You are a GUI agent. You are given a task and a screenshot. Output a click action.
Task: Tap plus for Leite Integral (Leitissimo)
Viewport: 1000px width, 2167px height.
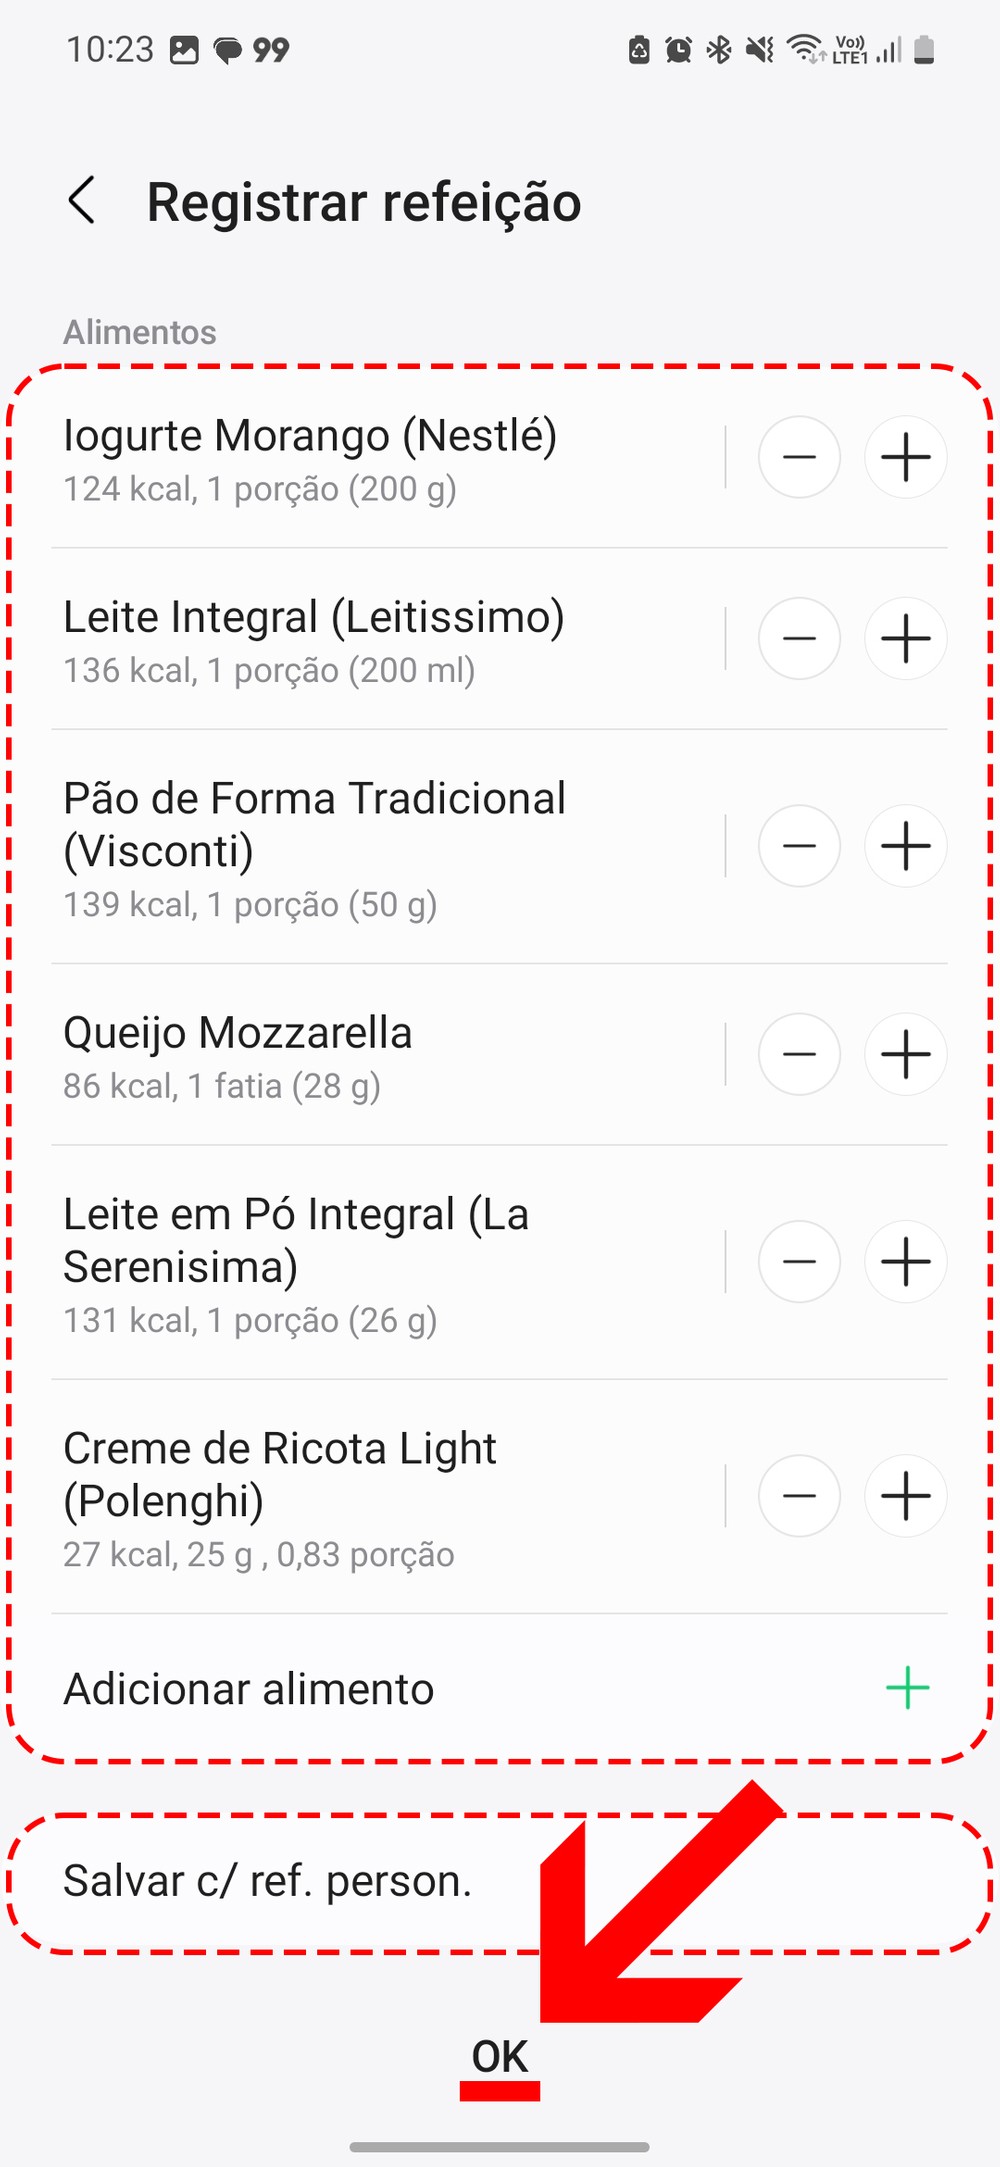tap(906, 639)
